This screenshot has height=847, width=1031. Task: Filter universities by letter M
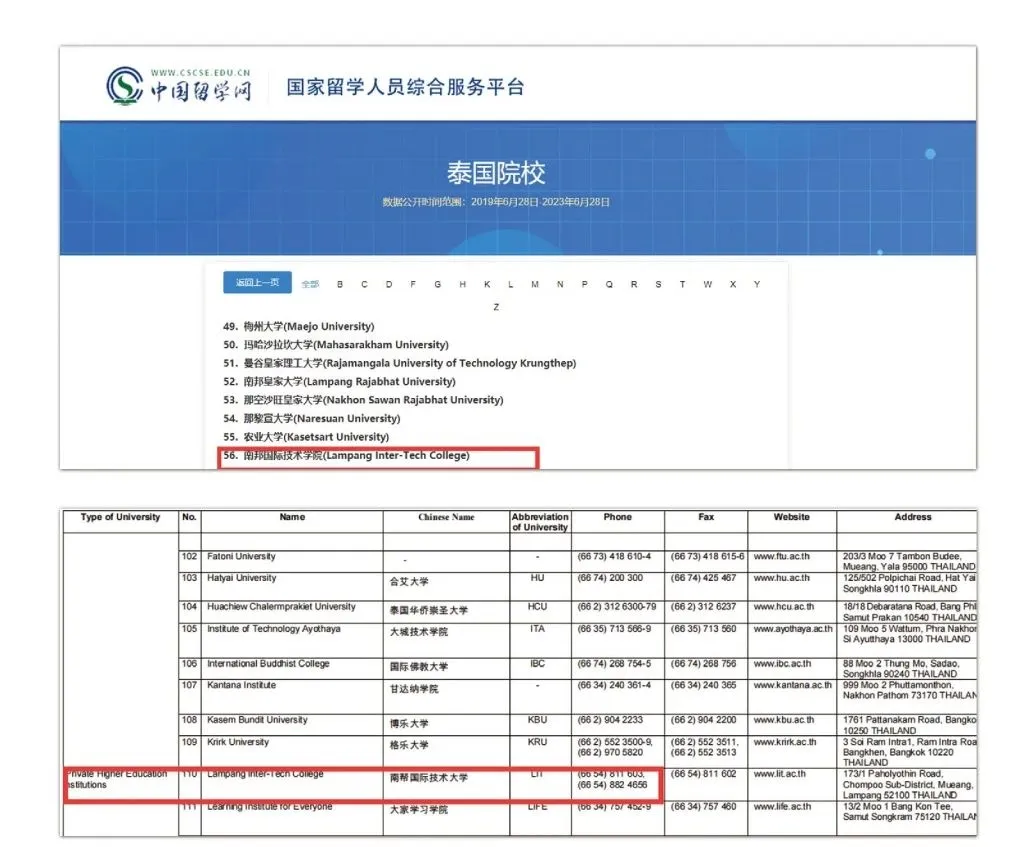click(x=535, y=284)
